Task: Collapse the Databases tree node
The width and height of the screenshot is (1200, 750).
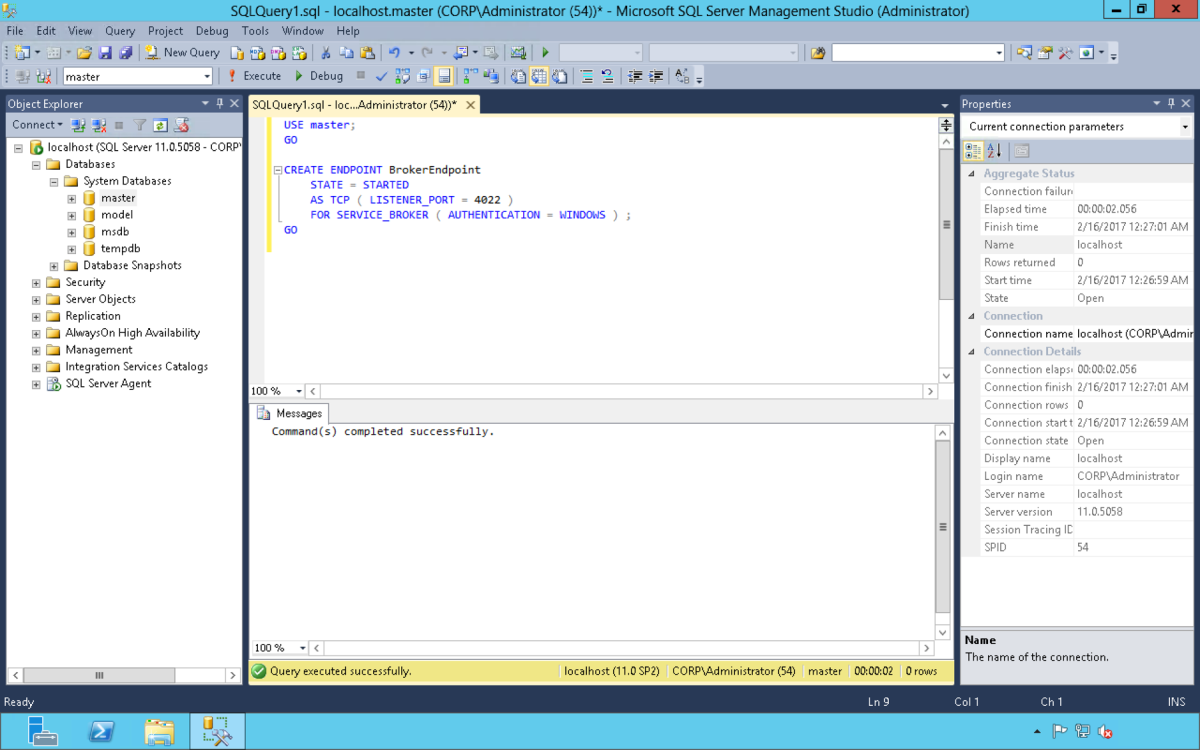Action: coord(37,164)
